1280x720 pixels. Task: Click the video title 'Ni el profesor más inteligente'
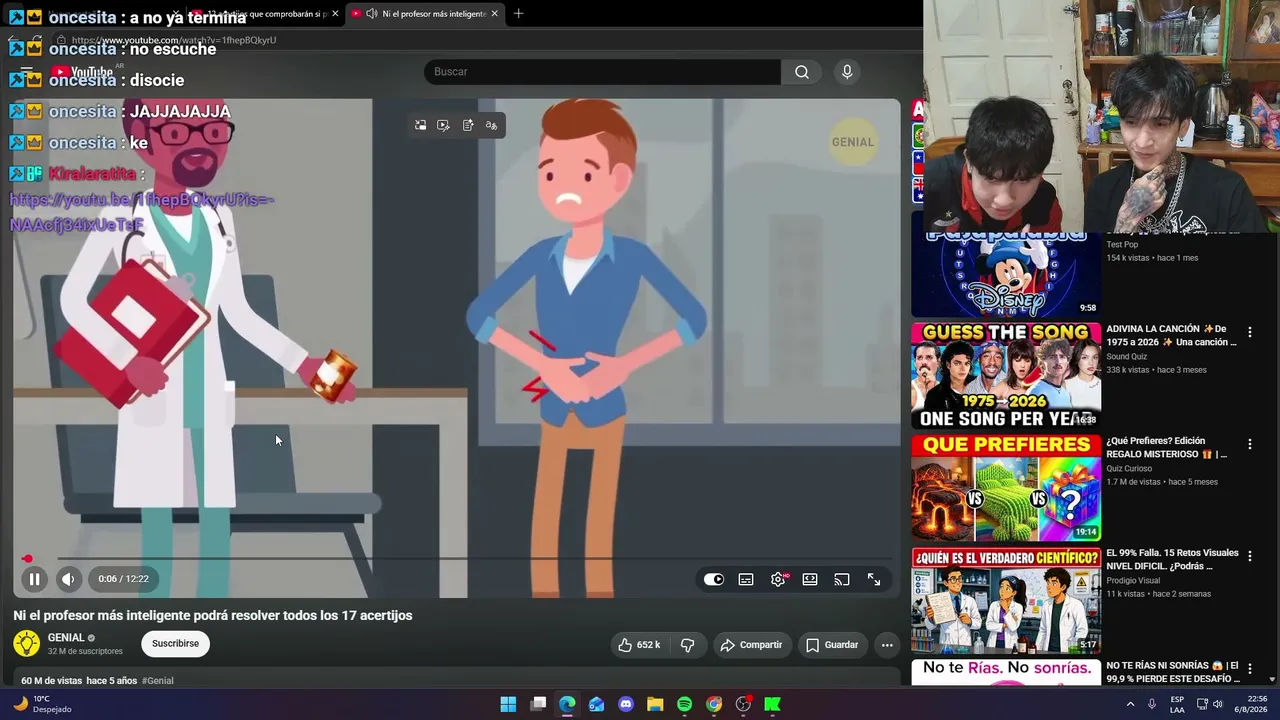(x=213, y=616)
